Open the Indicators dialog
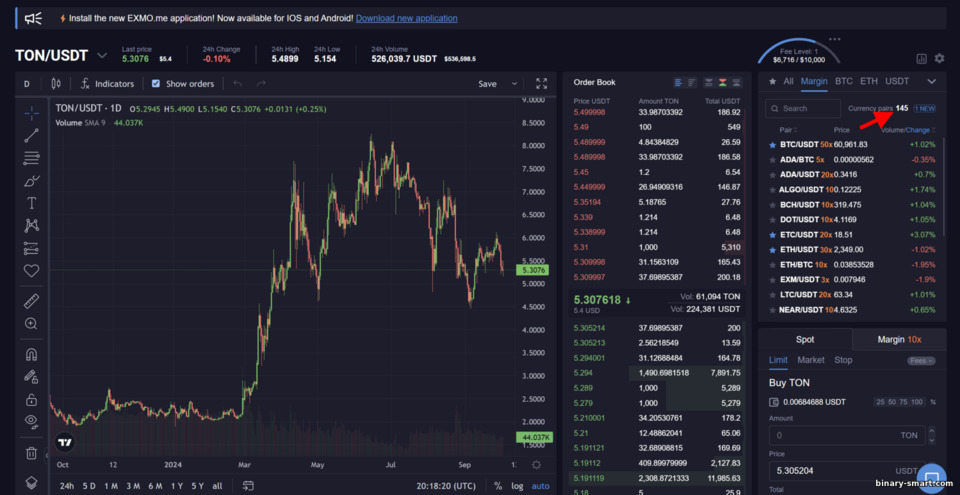Viewport: 960px width, 495px height. (107, 84)
